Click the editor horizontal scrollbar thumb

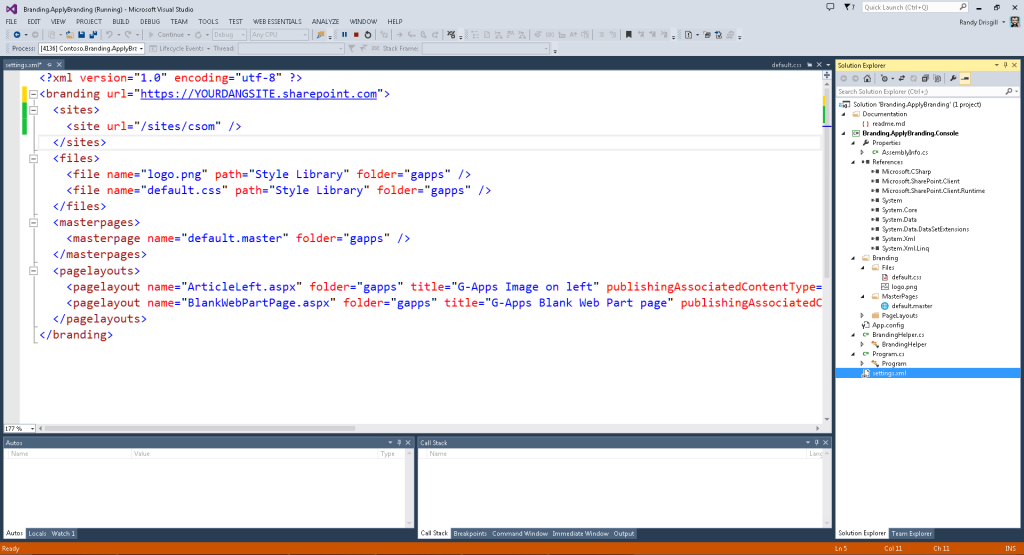click(199, 428)
